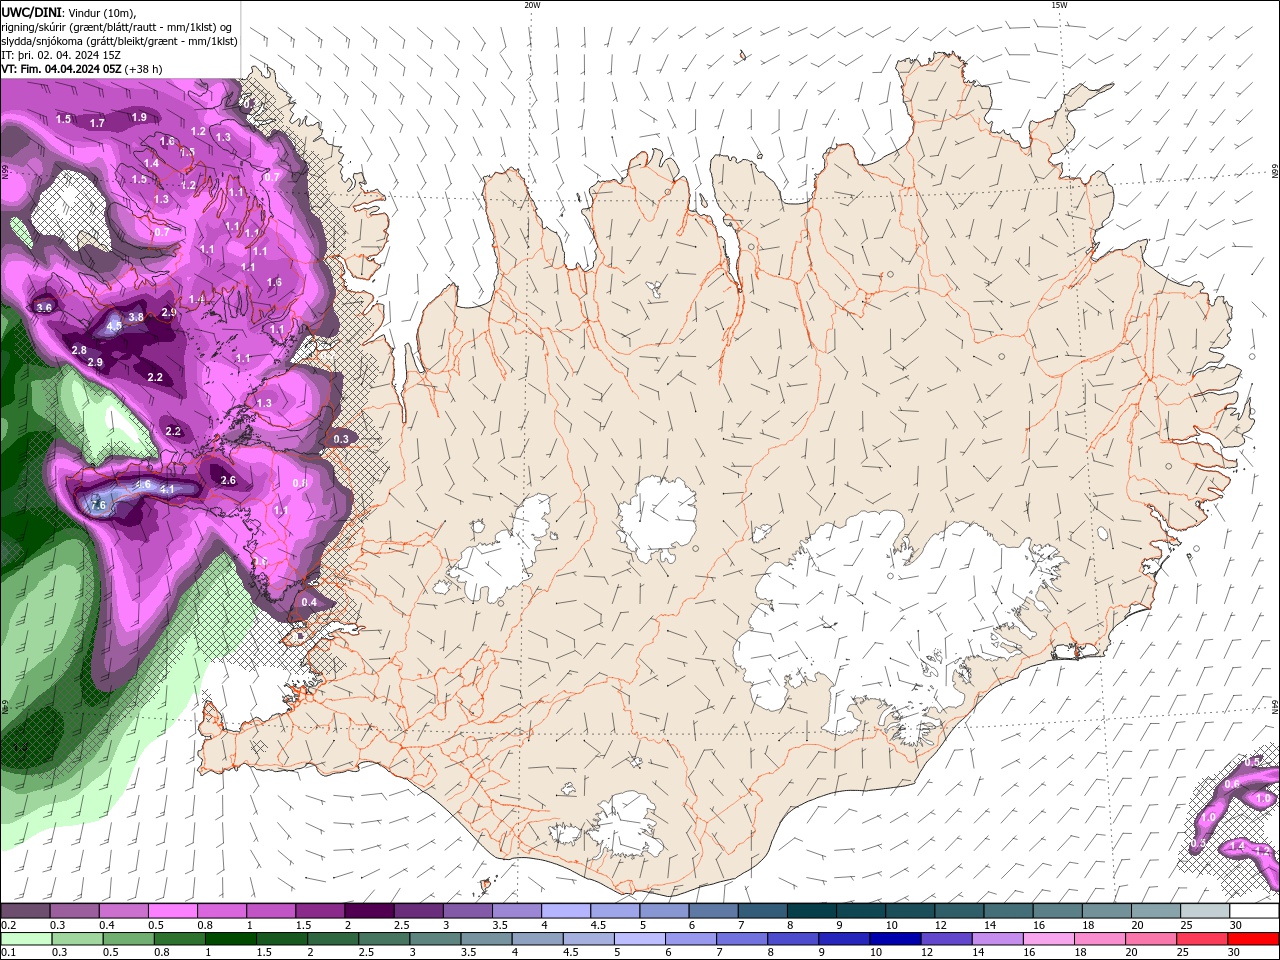Click the 3.6 precipitation value on the map
1280x960 pixels.
click(x=44, y=308)
